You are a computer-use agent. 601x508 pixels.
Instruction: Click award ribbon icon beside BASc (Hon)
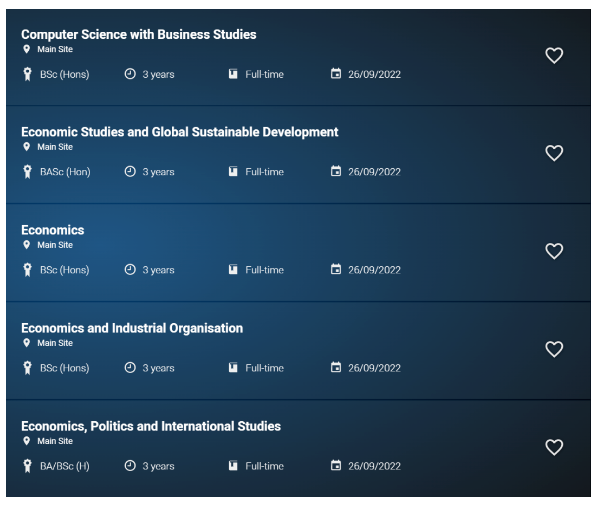(27, 172)
